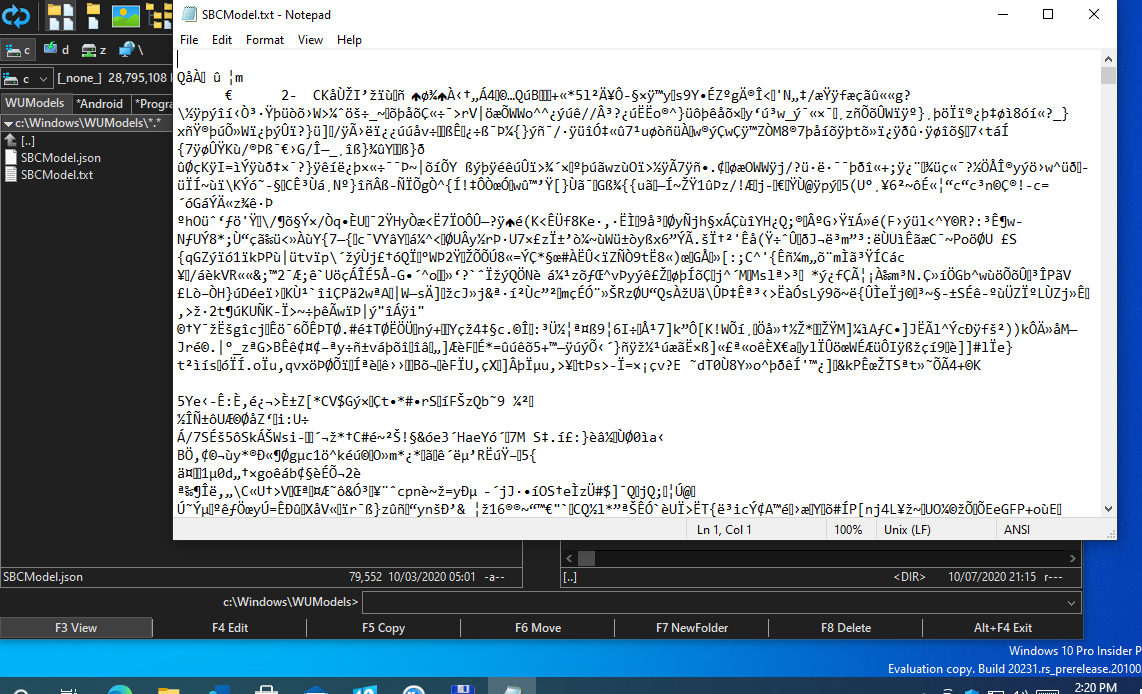
Task: Open the command line history dropdown
Action: (x=1073, y=602)
